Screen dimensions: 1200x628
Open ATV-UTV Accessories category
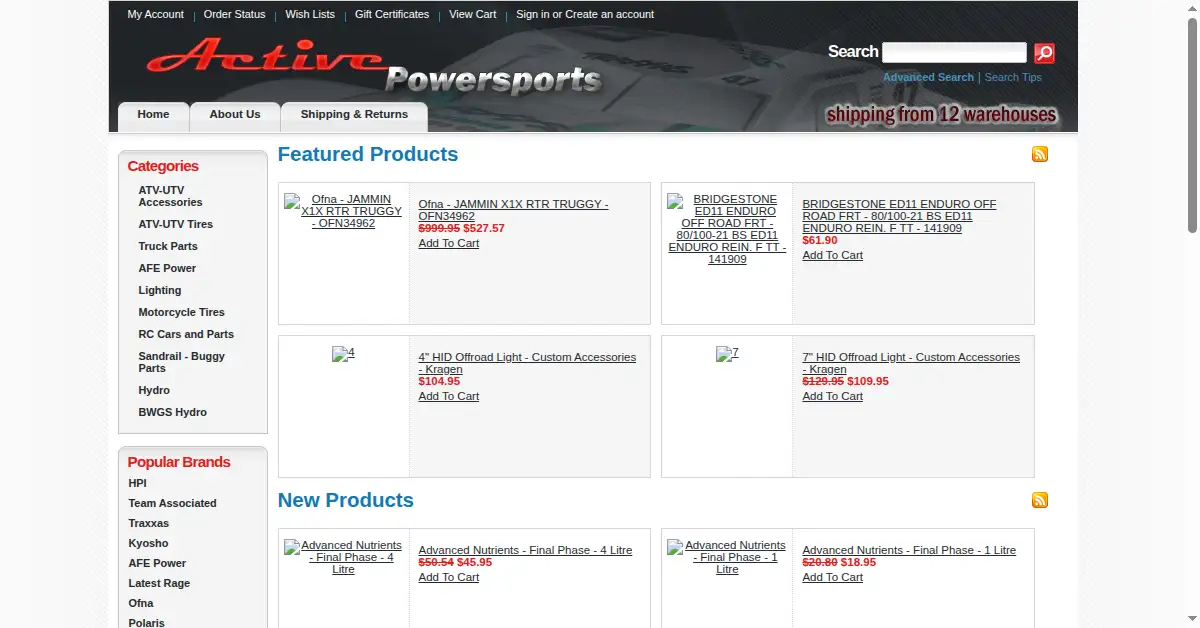pyautogui.click(x=171, y=196)
